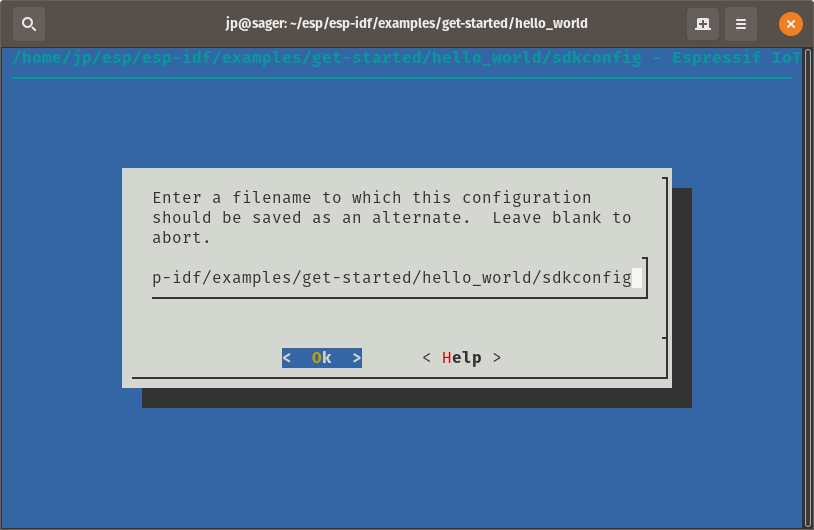Click the right angle bracket of Ok

pos(357,358)
